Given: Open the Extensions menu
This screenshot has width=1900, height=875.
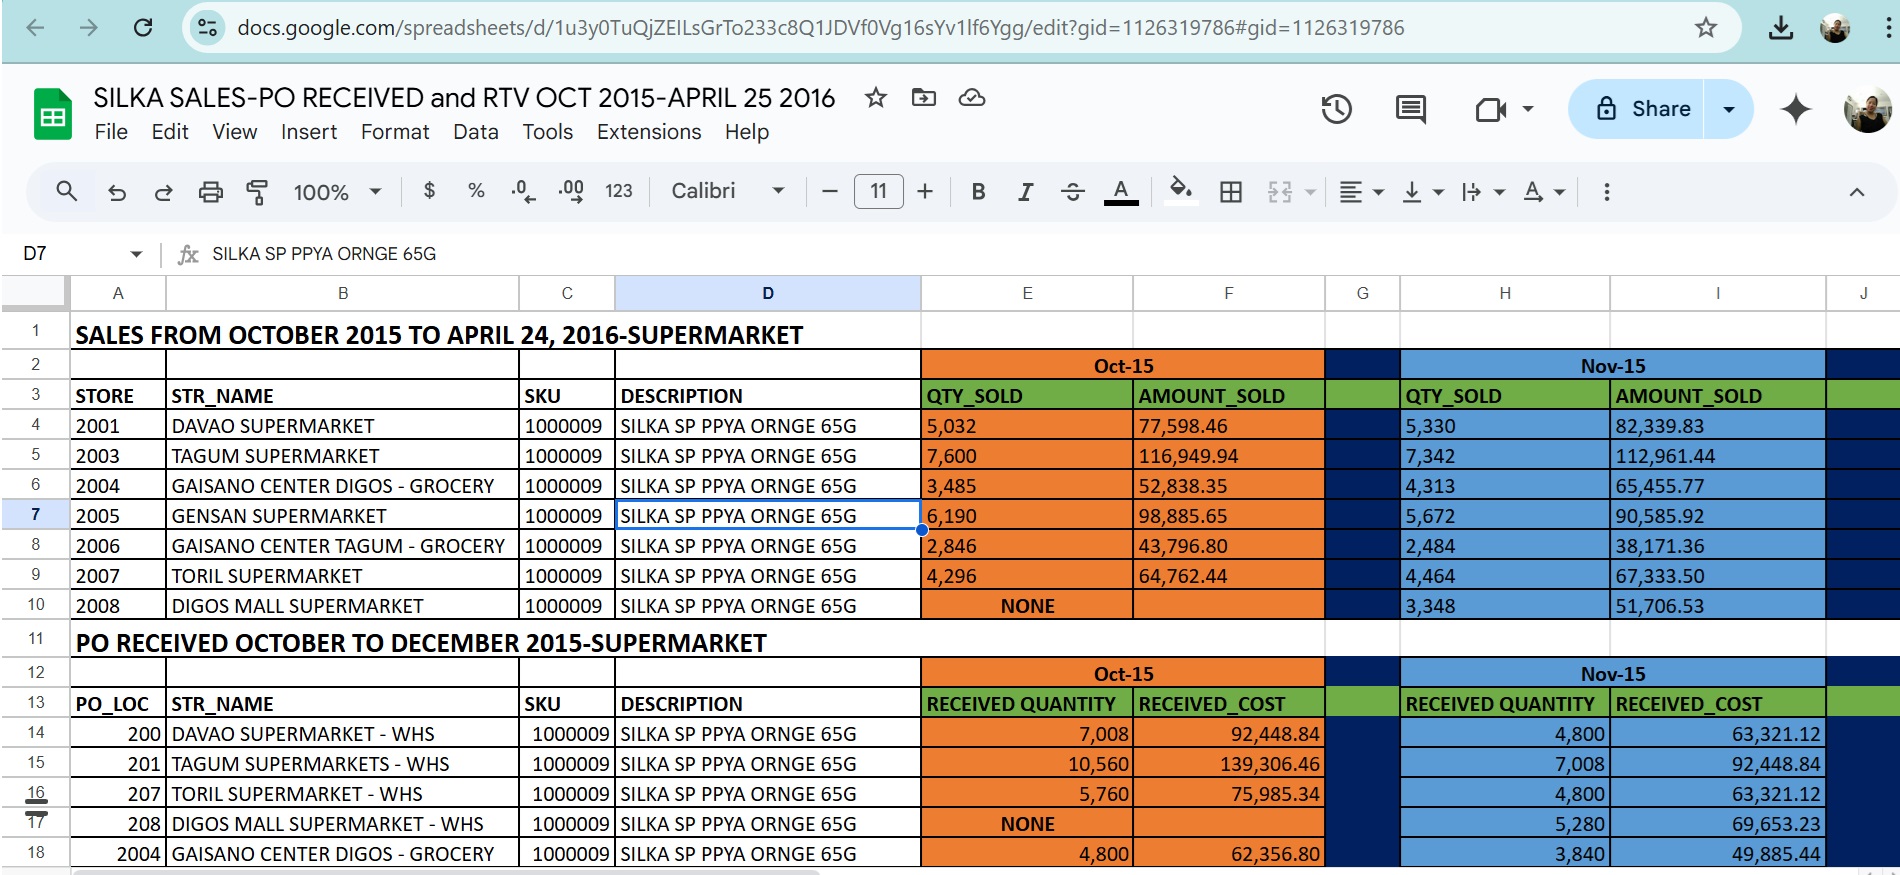Looking at the screenshot, I should [x=649, y=132].
